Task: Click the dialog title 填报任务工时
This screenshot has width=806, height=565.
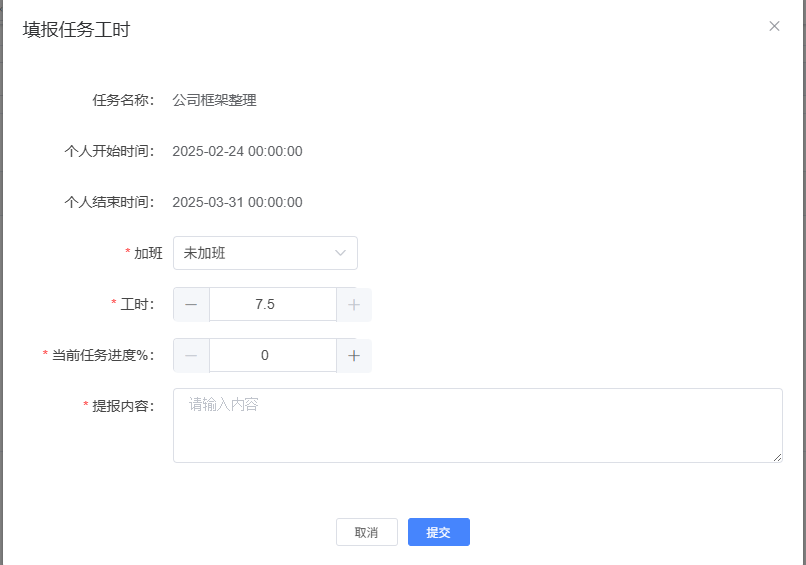Action: (76, 30)
